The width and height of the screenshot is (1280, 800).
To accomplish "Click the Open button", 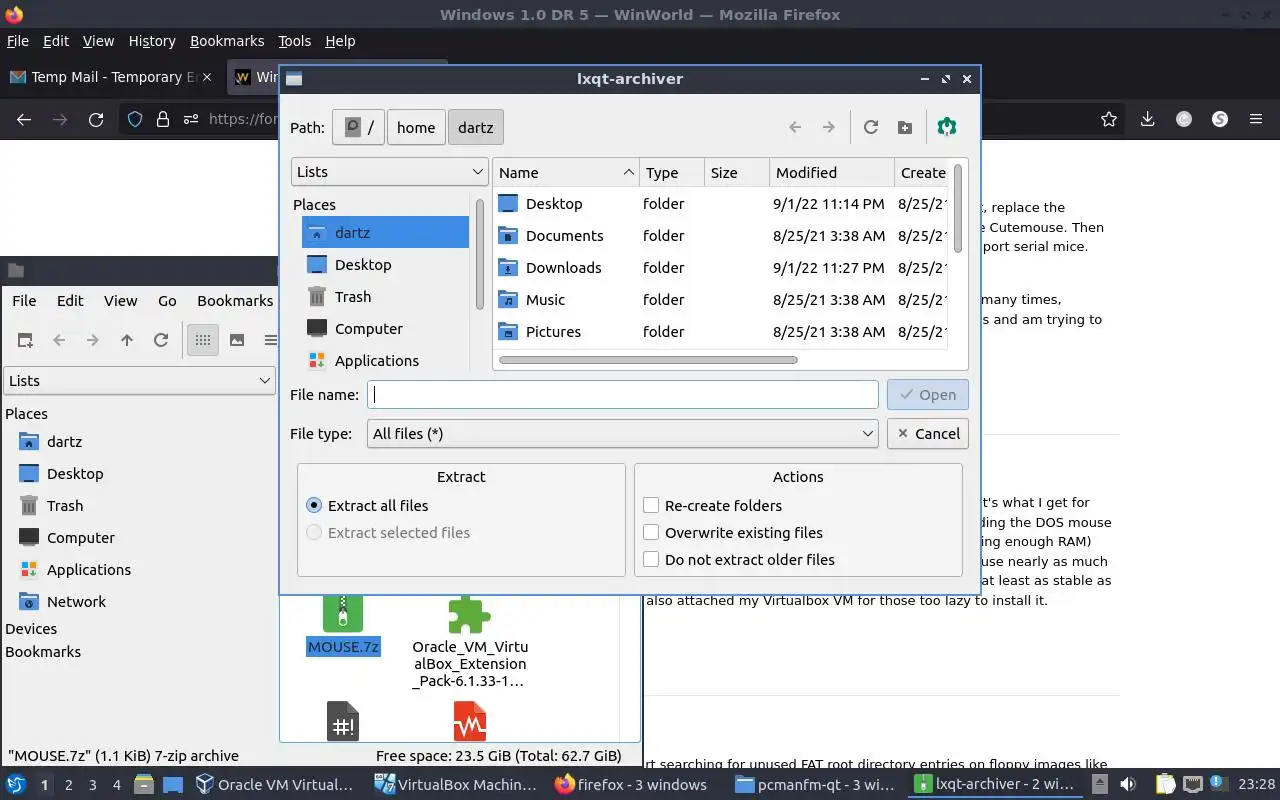I will pos(927,394).
